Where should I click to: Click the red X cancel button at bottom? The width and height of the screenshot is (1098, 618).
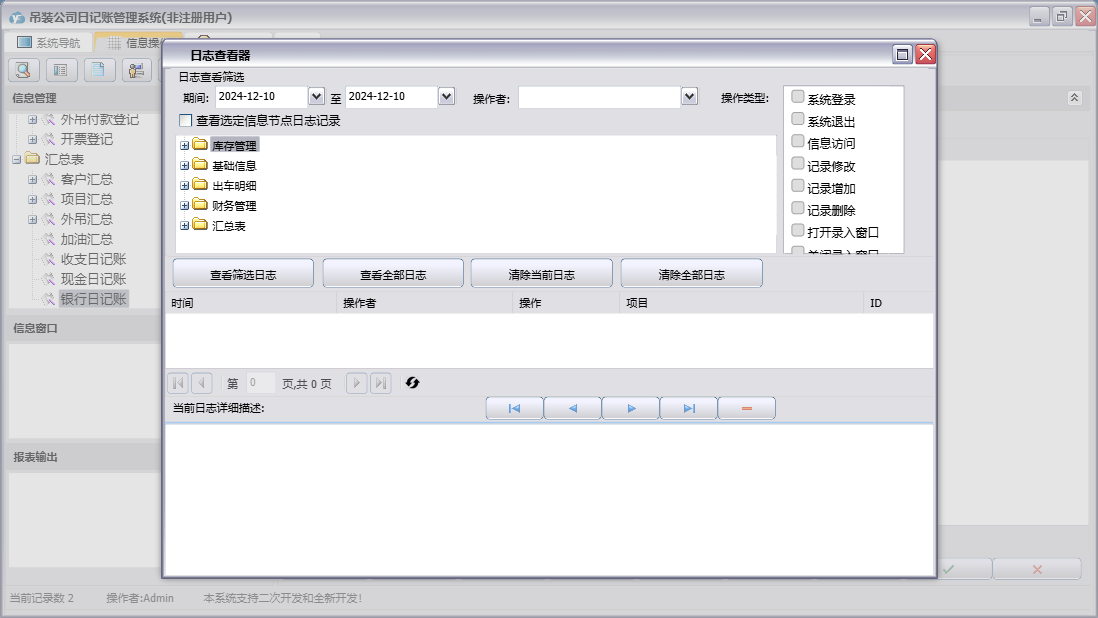click(1037, 569)
